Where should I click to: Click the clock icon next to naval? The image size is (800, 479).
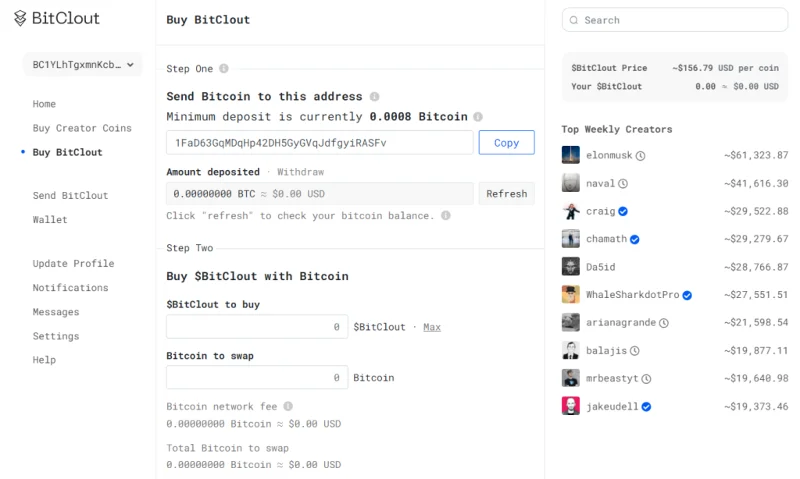pos(623,184)
